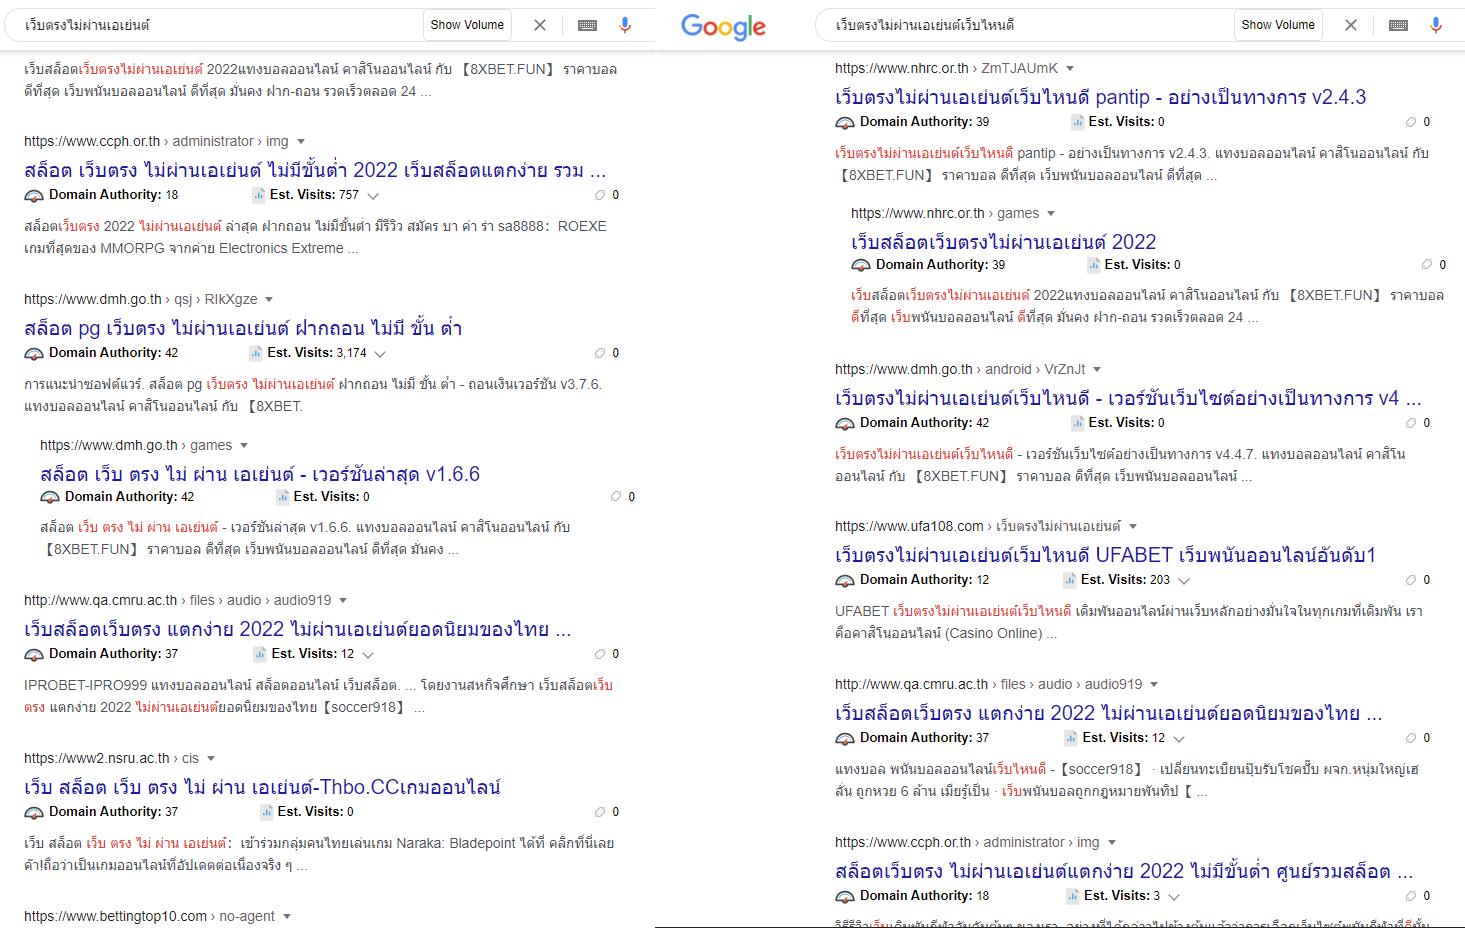The image size is (1465, 928).
Task: Click Est. Visits chart icon under the Thbo.CC result
Action: (267, 812)
